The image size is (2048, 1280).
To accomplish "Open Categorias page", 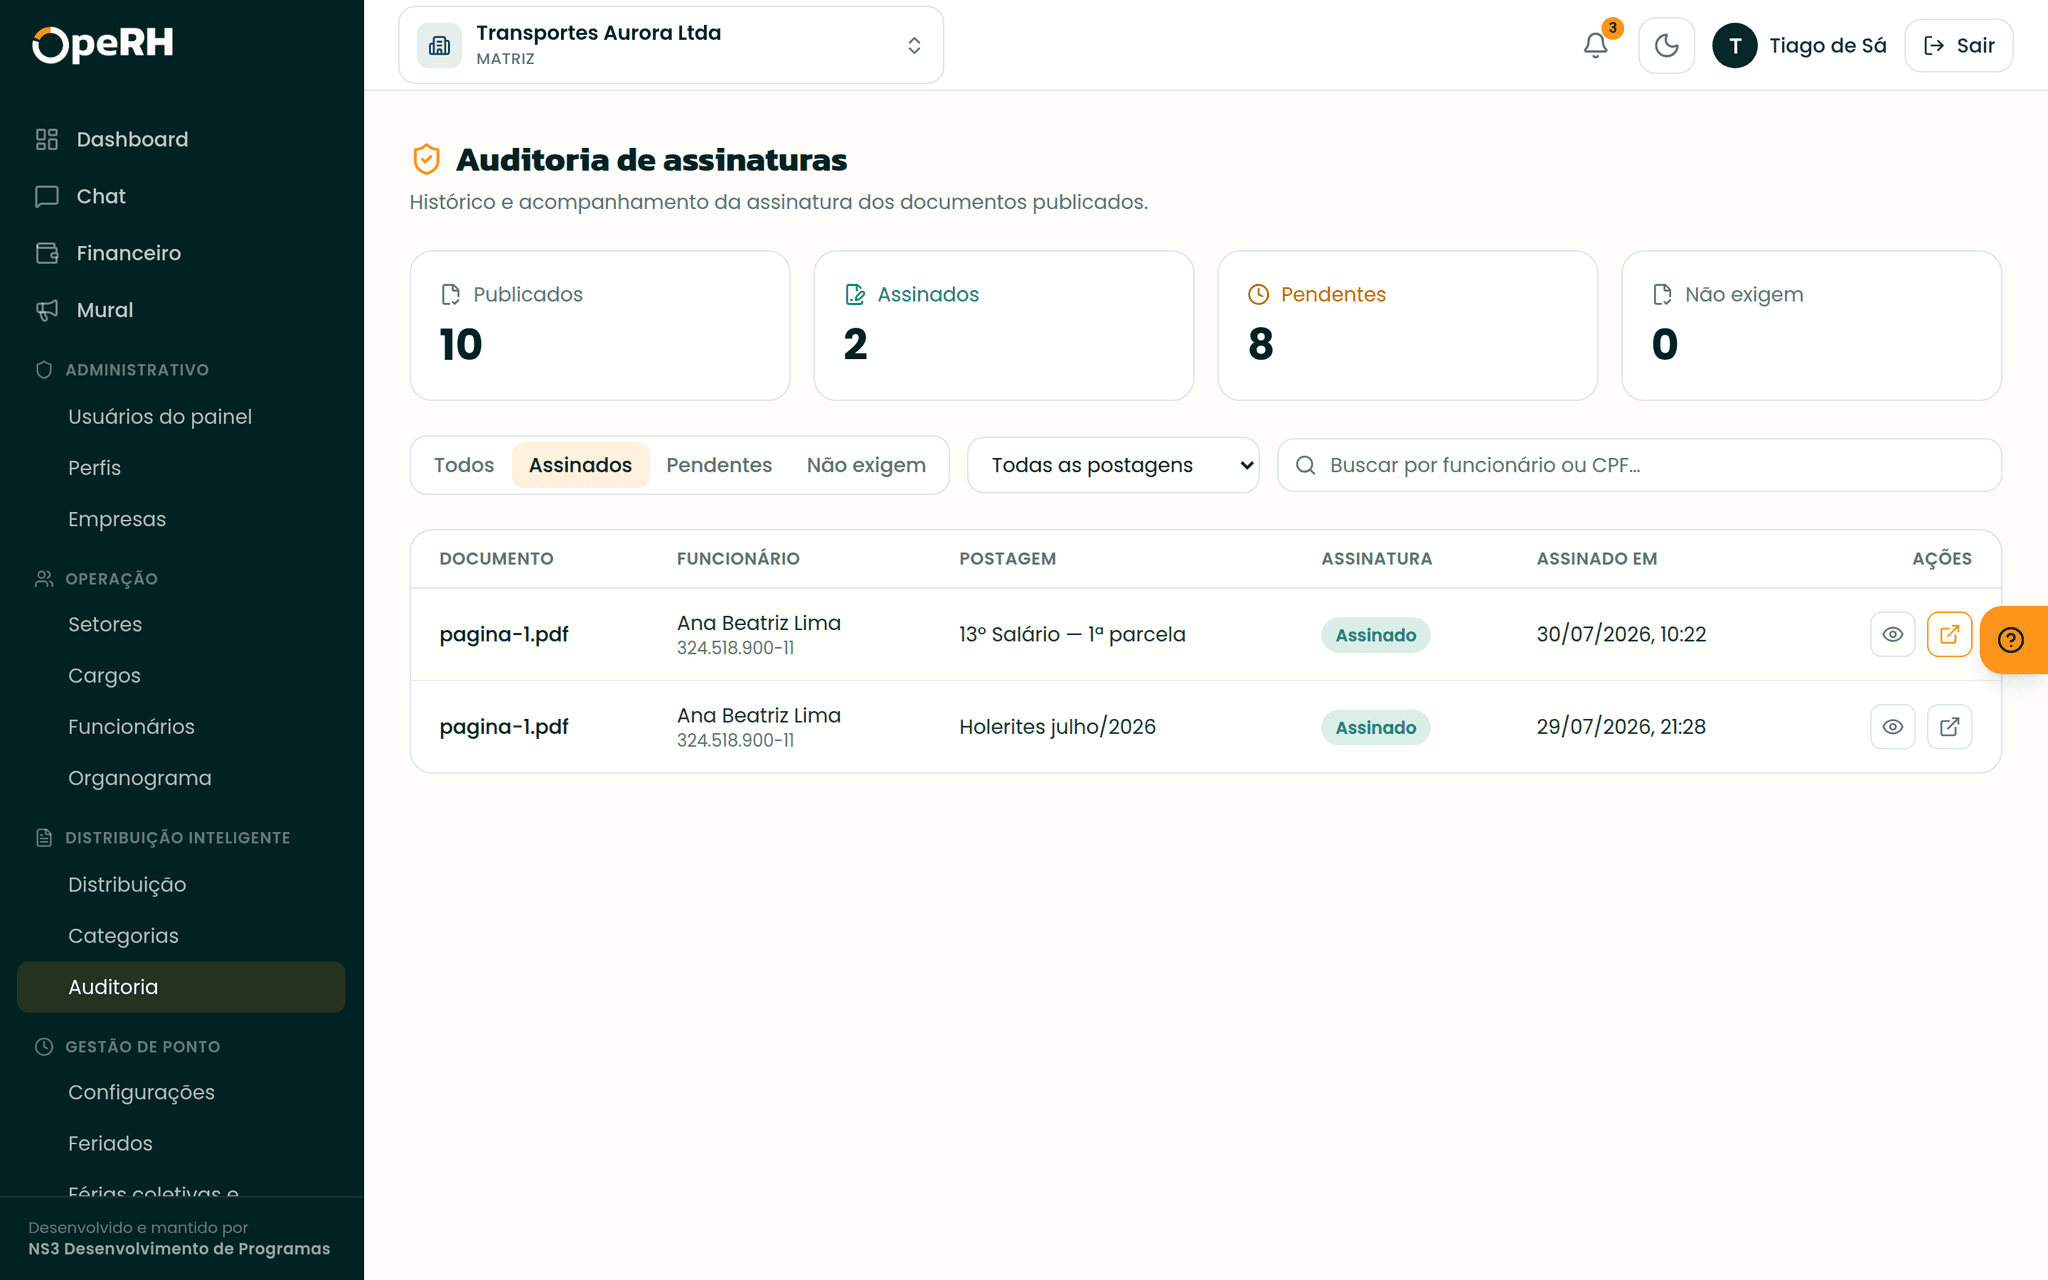I will click(181, 936).
